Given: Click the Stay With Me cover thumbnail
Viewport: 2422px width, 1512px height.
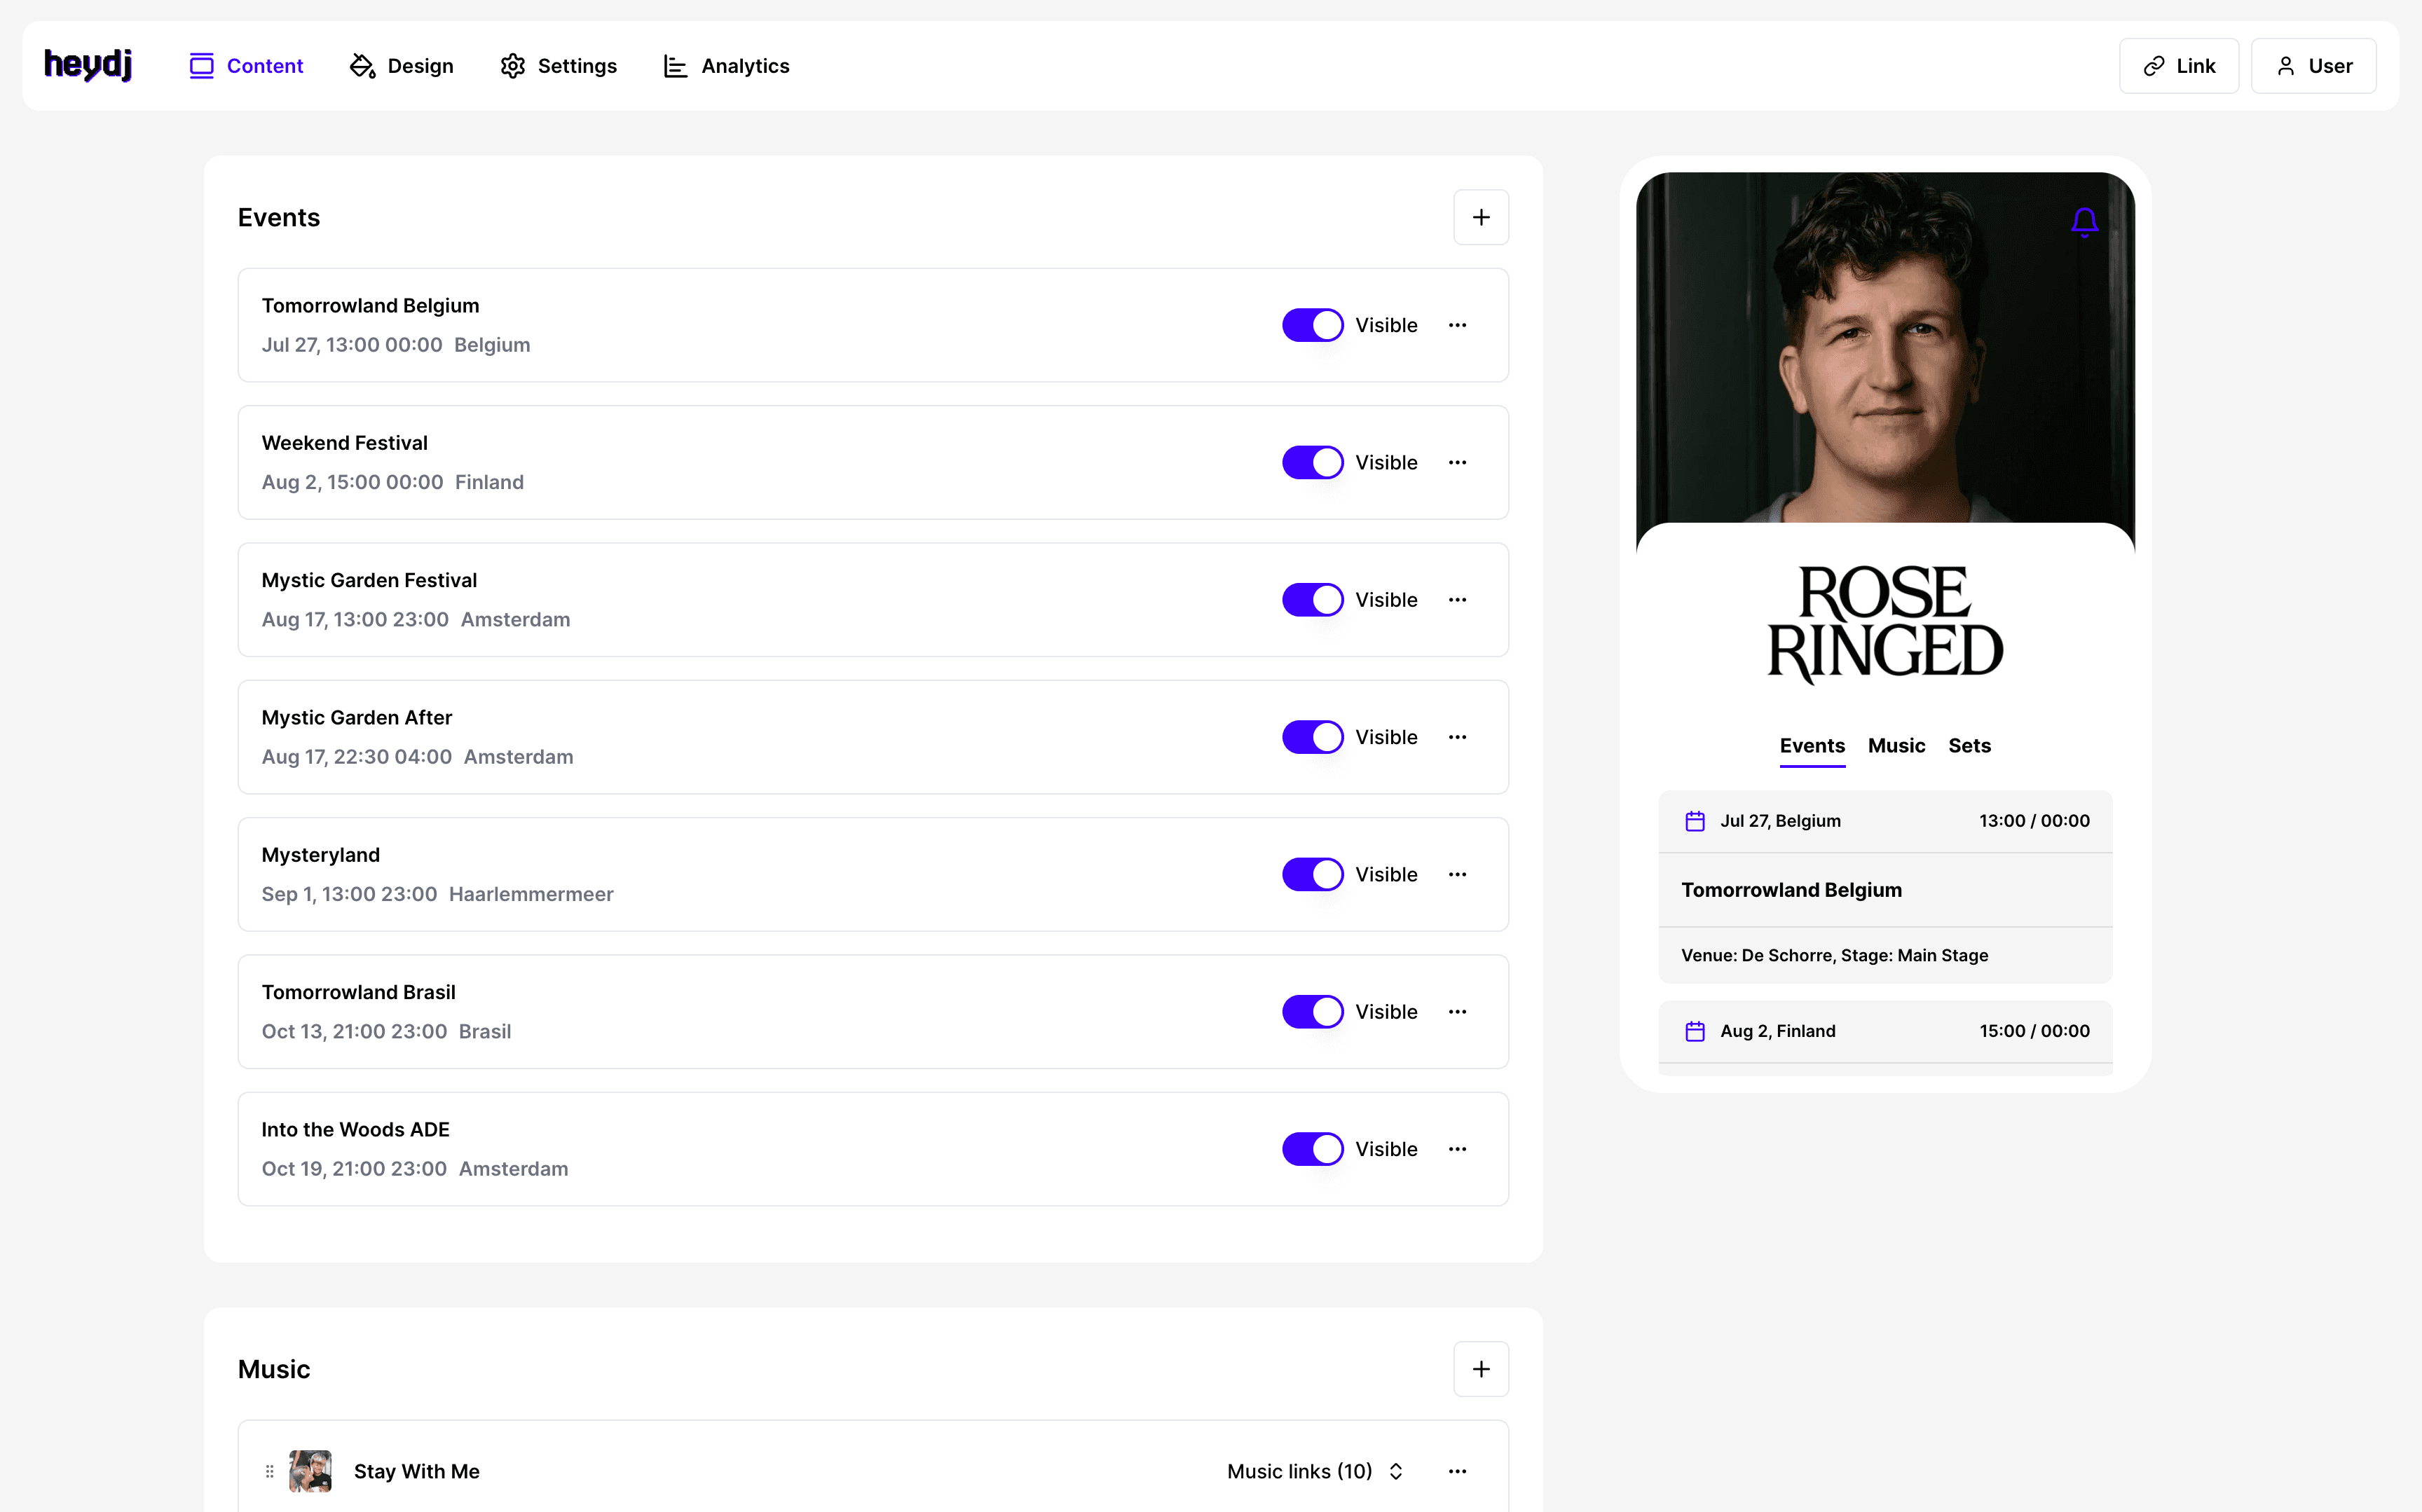Looking at the screenshot, I should [310, 1471].
